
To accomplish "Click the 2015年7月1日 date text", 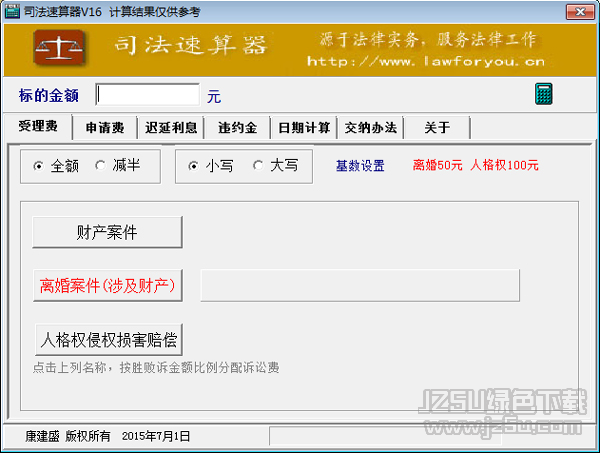I will [156, 436].
